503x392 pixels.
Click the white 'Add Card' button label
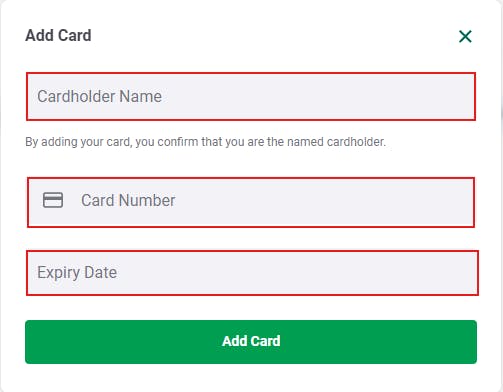point(251,341)
